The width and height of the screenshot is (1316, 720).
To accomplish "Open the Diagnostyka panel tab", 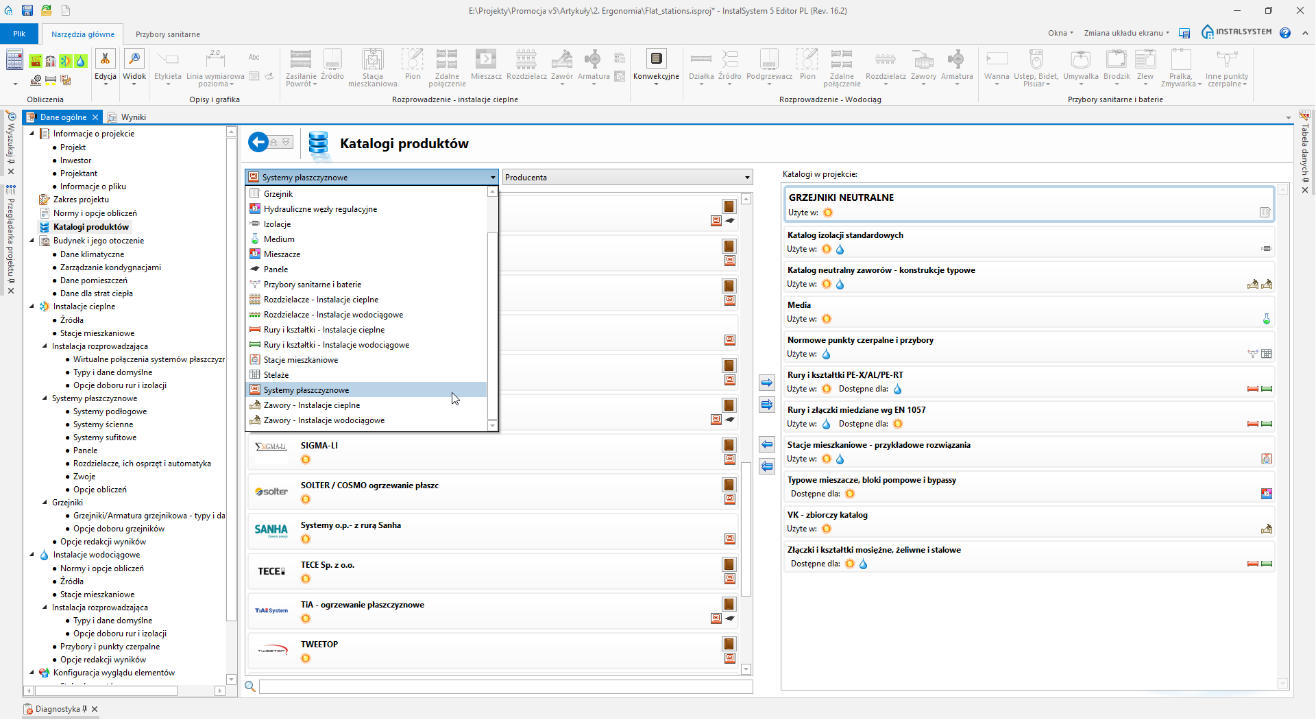I will (62, 709).
